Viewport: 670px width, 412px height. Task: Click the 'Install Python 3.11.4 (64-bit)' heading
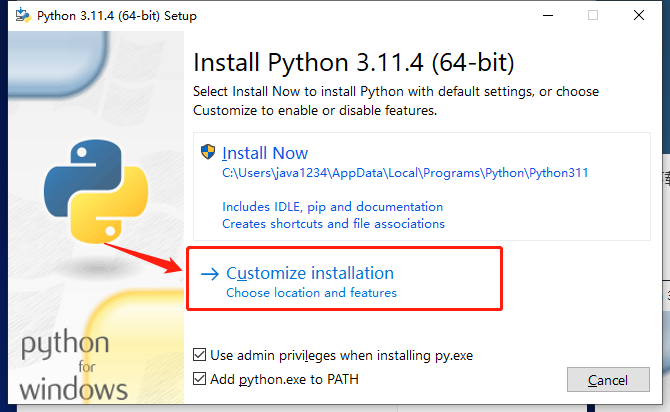pyautogui.click(x=353, y=63)
